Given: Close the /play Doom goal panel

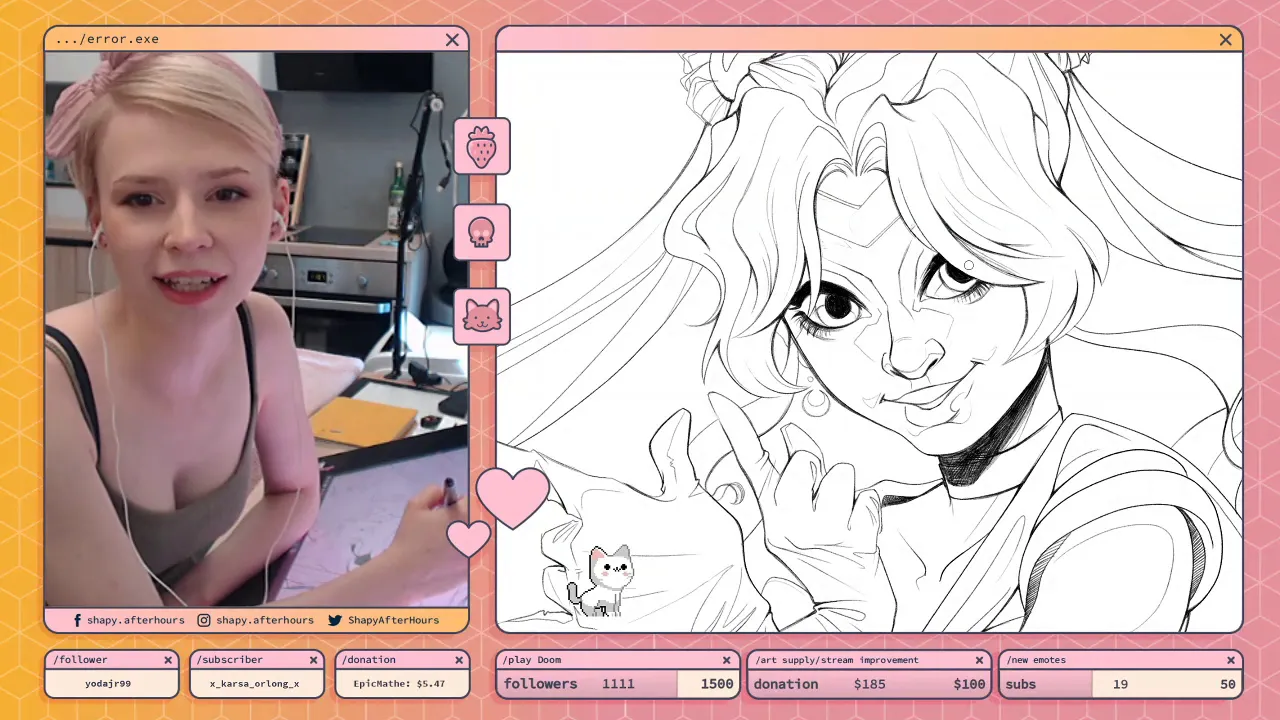Looking at the screenshot, I should (x=727, y=660).
